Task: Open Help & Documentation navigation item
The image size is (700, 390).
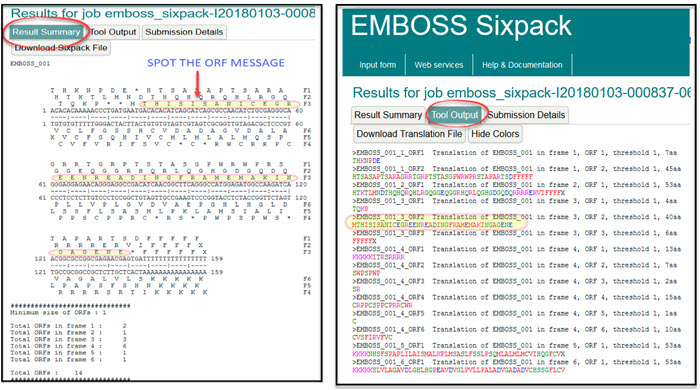Action: pyautogui.click(x=522, y=65)
